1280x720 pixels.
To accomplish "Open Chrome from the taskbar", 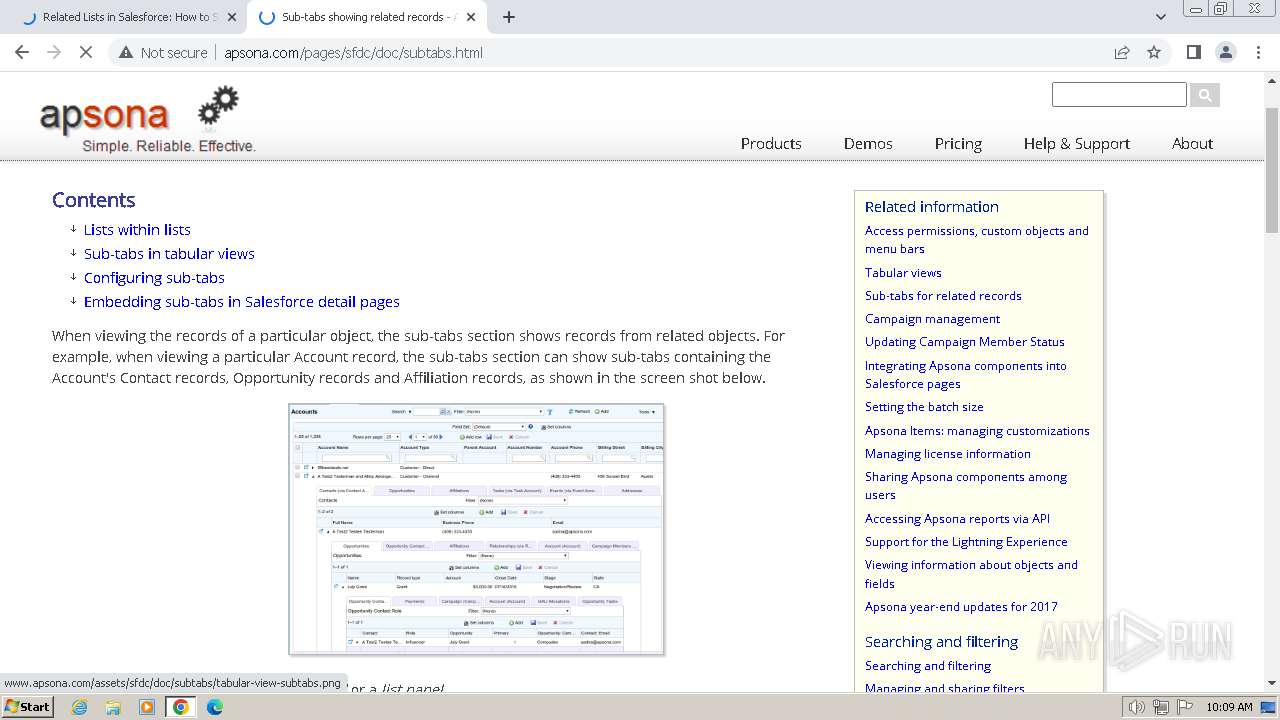I will [181, 707].
